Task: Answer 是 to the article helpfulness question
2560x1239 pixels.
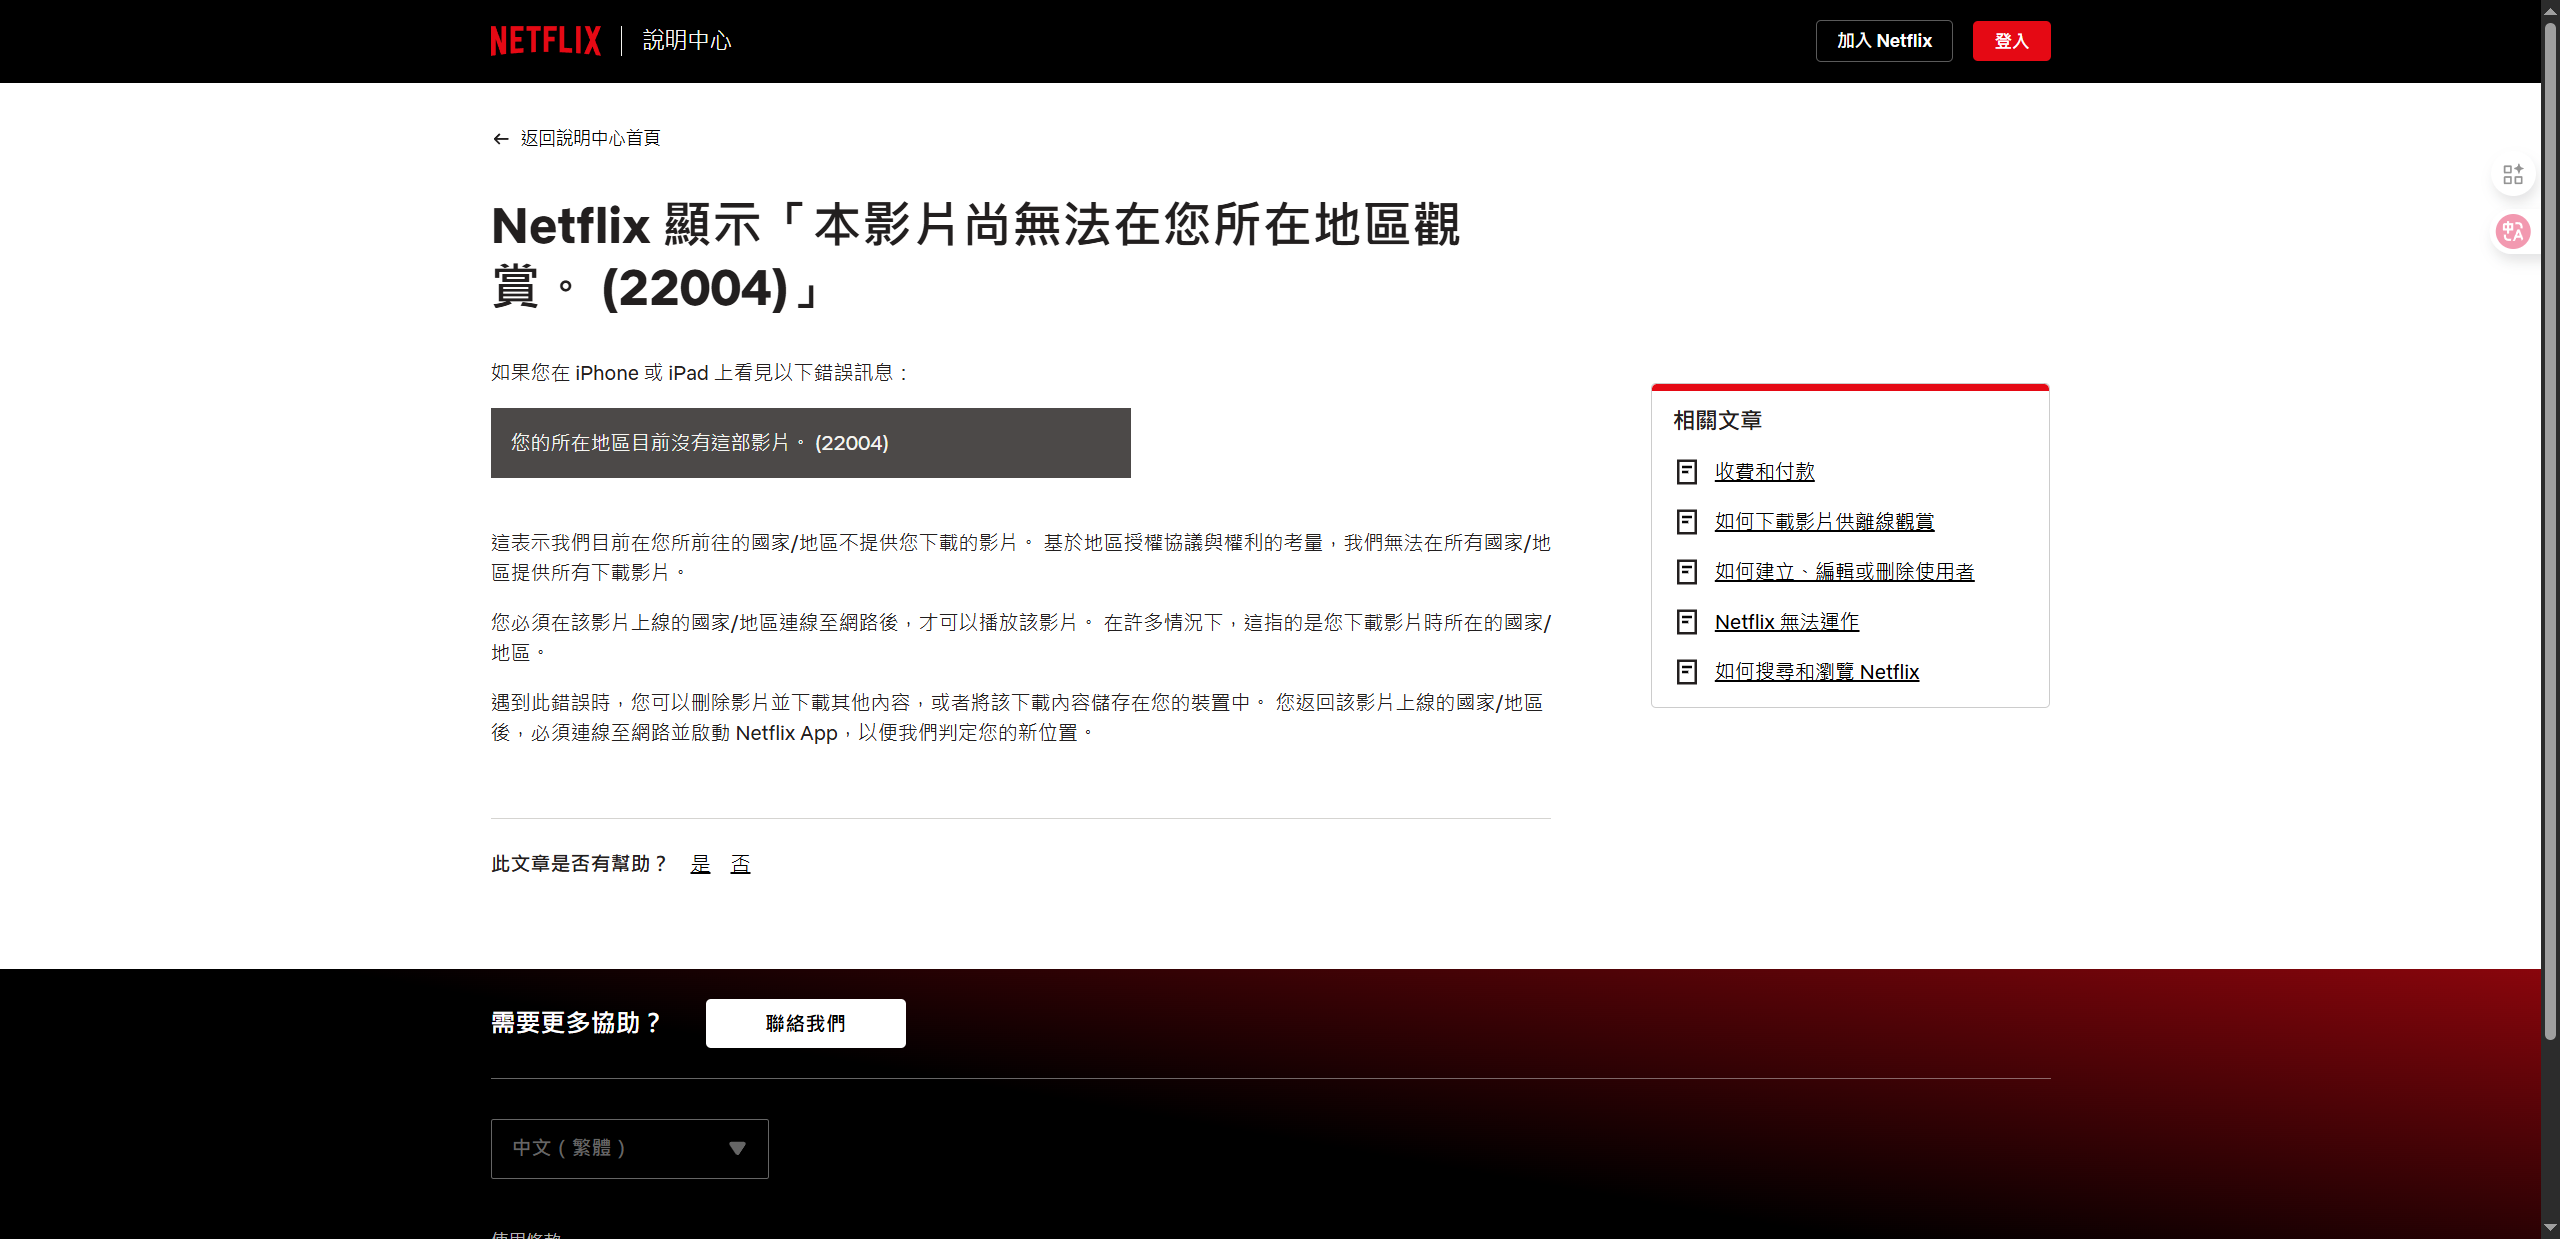Action: (700, 864)
